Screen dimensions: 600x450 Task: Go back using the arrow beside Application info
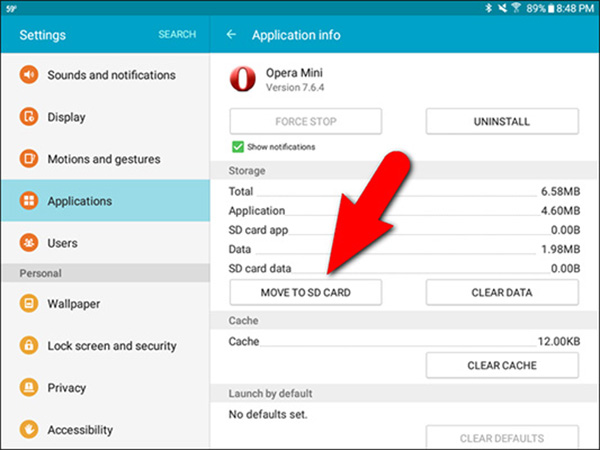click(231, 35)
